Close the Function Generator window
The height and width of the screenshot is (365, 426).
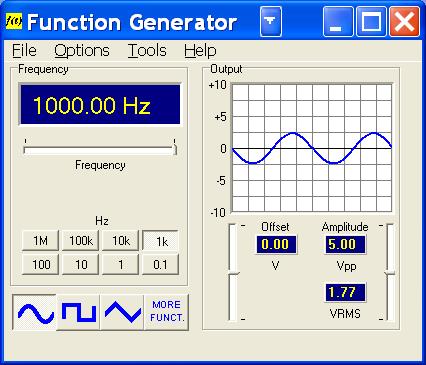[x=404, y=22]
